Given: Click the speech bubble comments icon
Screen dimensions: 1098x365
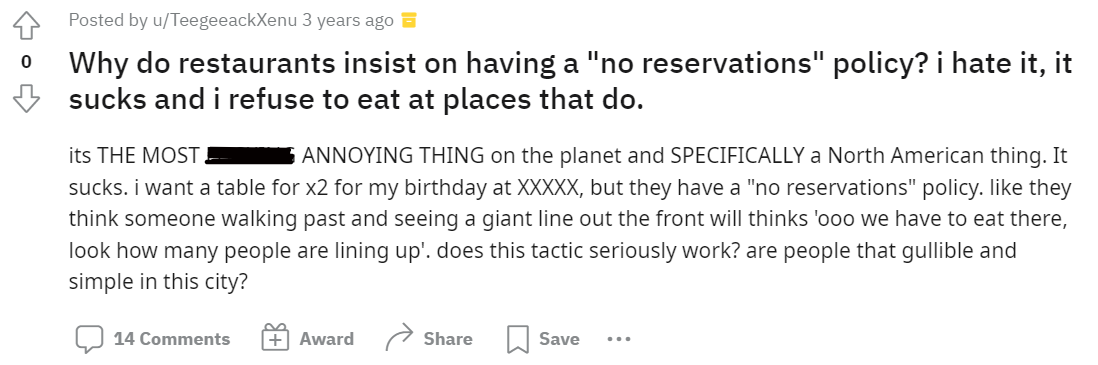Looking at the screenshot, I should pyautogui.click(x=89, y=340).
